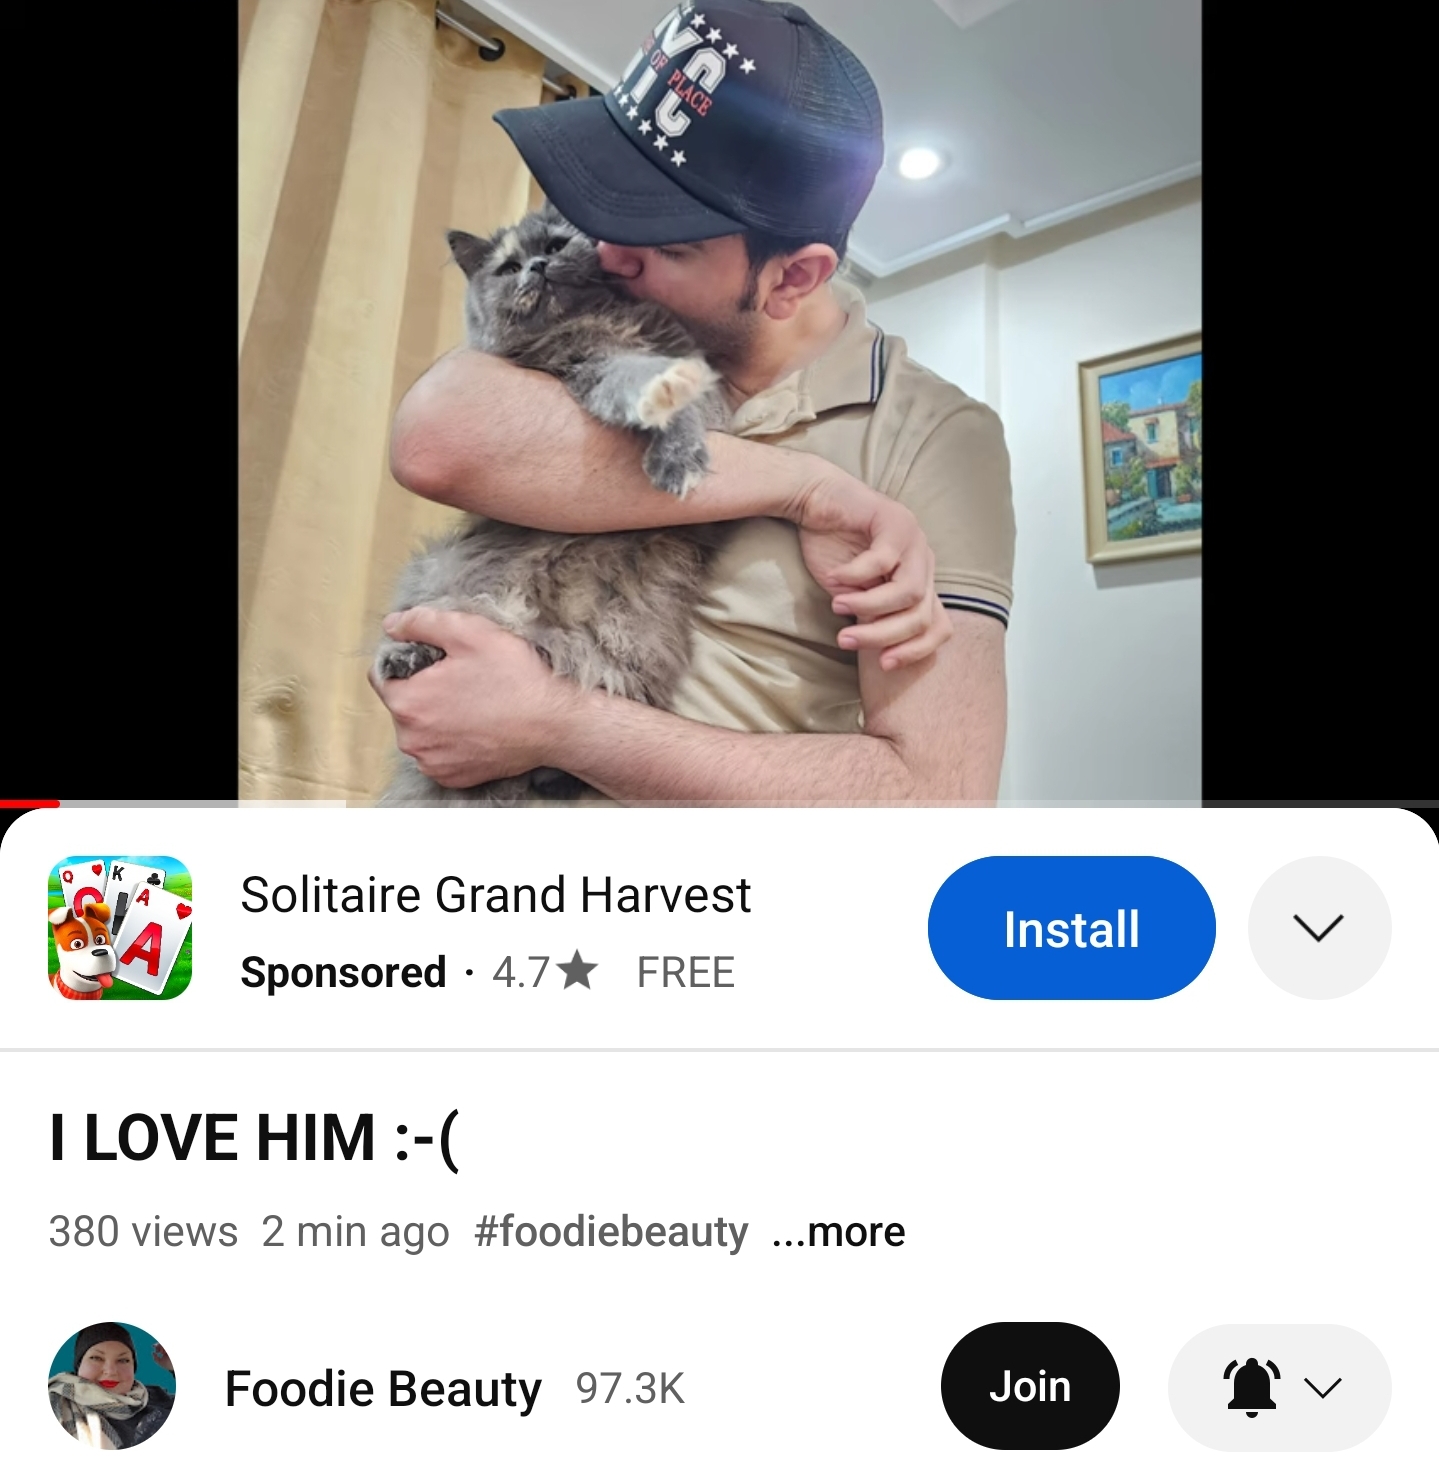Tap the Solitaire Grand Harvest app icon
Screen dimensions: 1439x1482
(x=120, y=927)
